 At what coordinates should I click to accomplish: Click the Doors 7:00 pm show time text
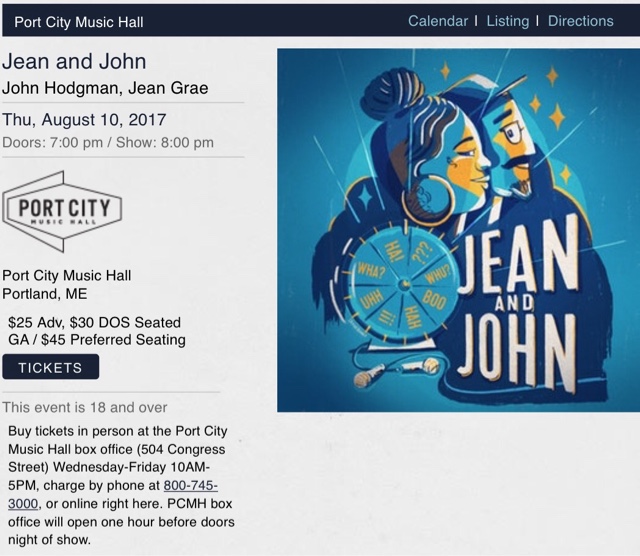[x=108, y=142]
